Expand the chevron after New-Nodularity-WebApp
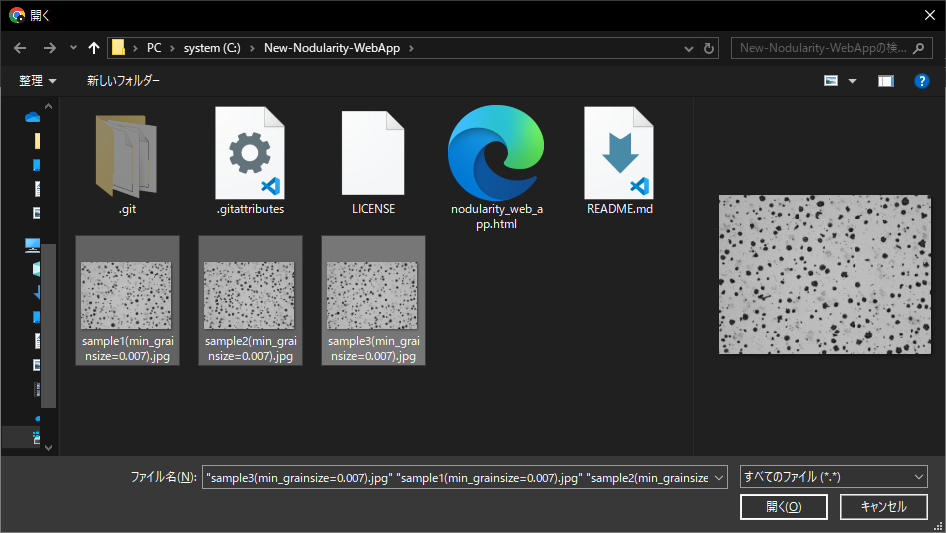Viewport: 946px width, 533px height. click(x=411, y=48)
